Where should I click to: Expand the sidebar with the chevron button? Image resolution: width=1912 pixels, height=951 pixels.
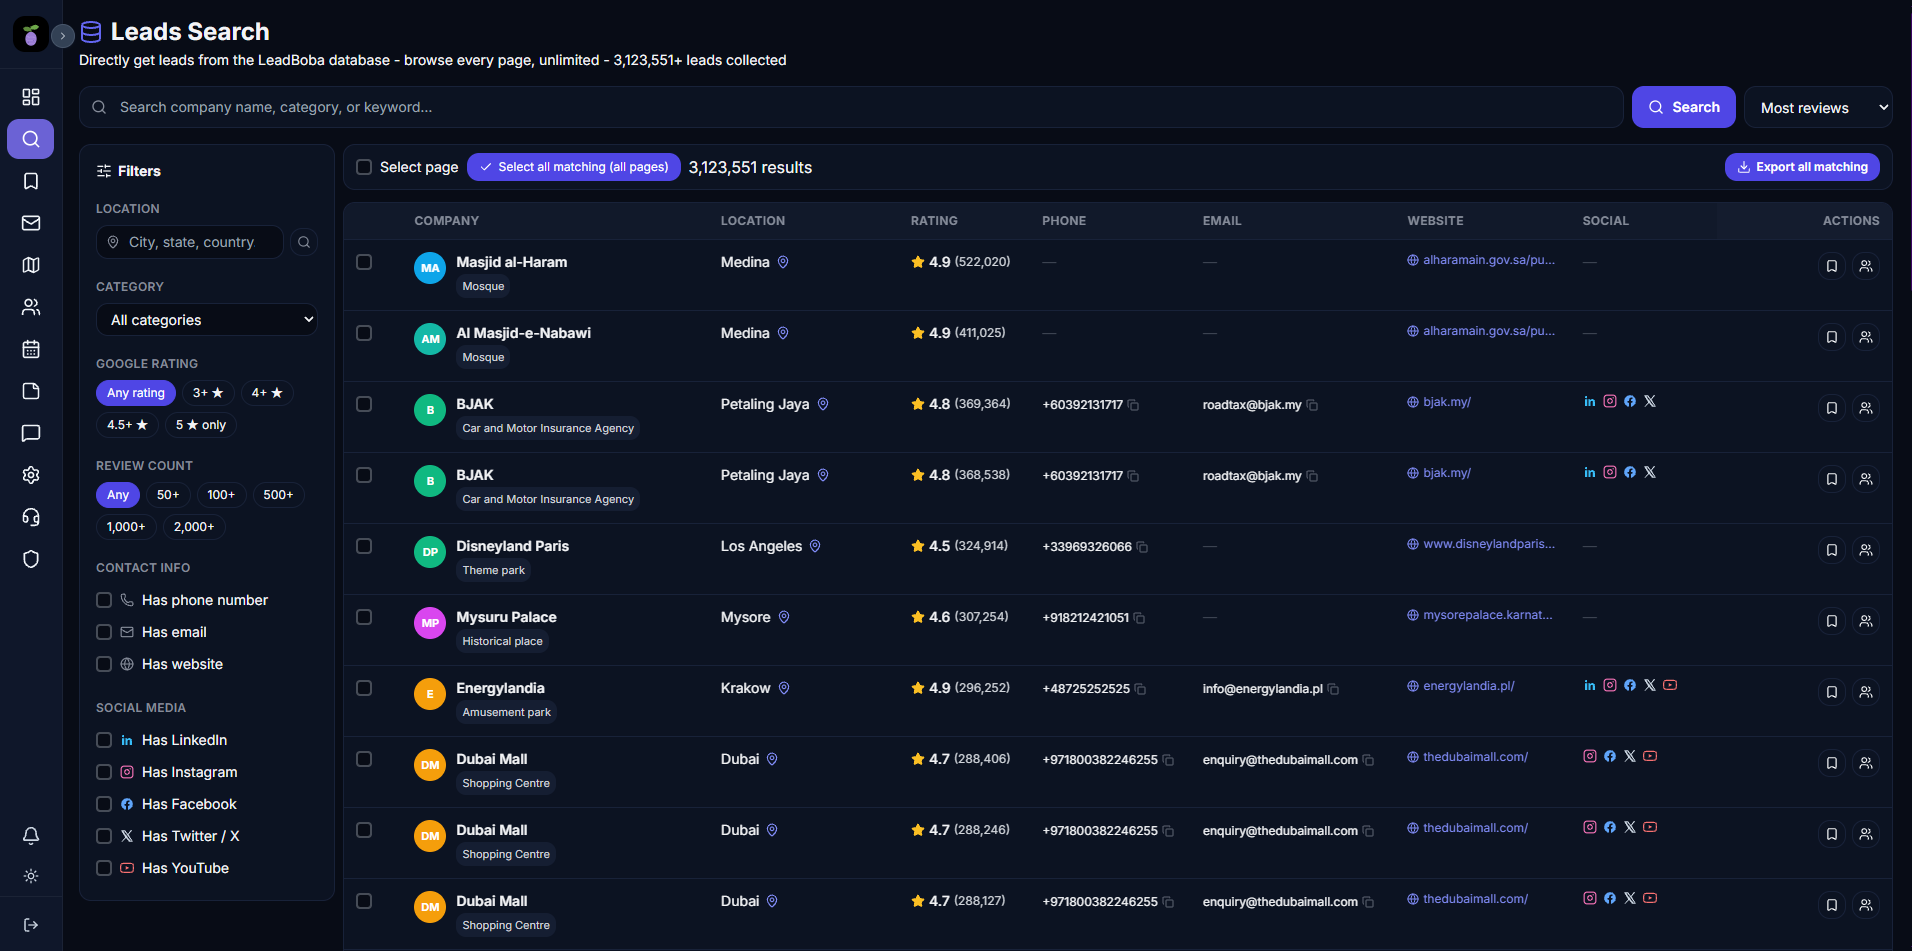(63, 35)
